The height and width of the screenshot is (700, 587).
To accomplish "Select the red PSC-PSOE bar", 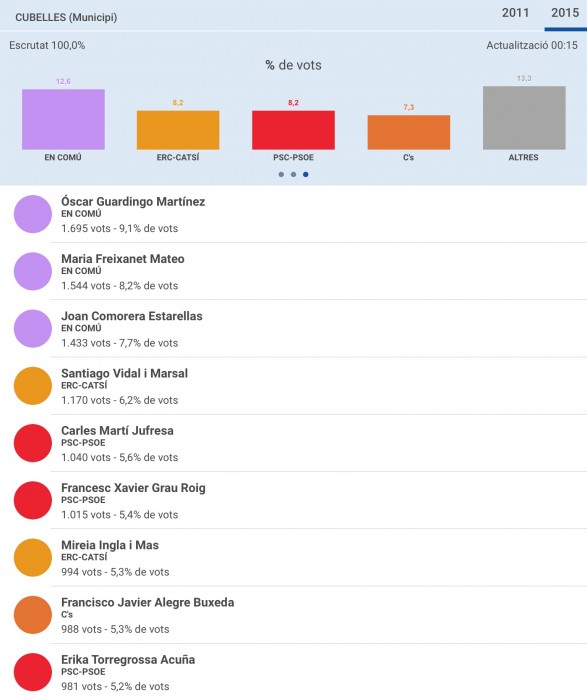I will [293, 130].
